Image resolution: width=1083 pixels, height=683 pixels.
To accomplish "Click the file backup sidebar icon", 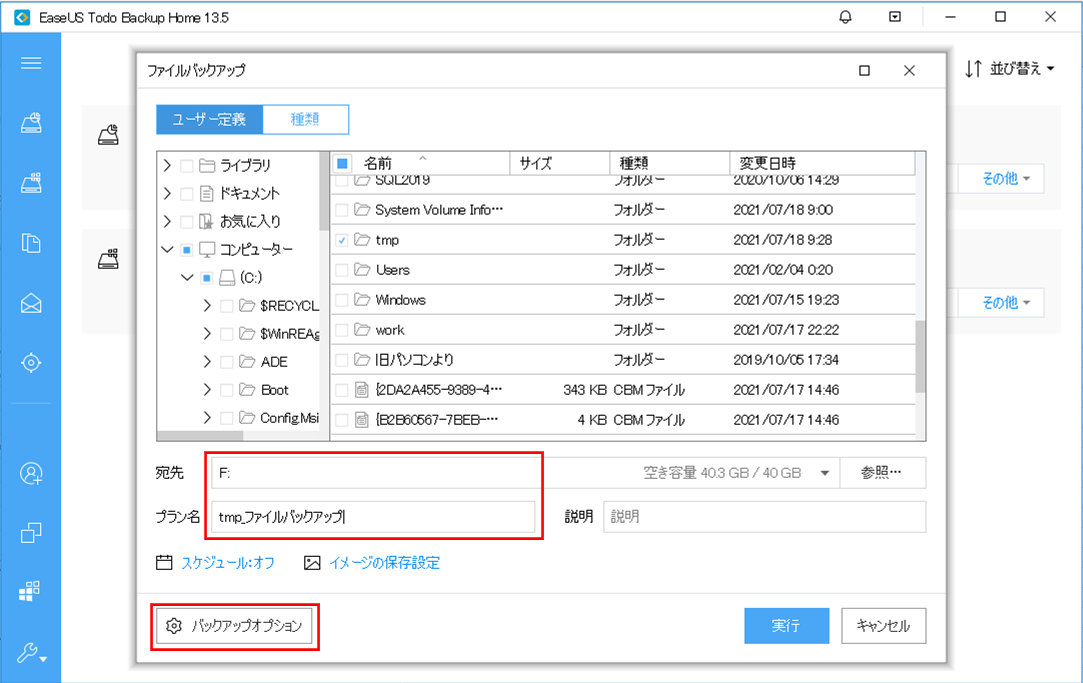I will (31, 242).
